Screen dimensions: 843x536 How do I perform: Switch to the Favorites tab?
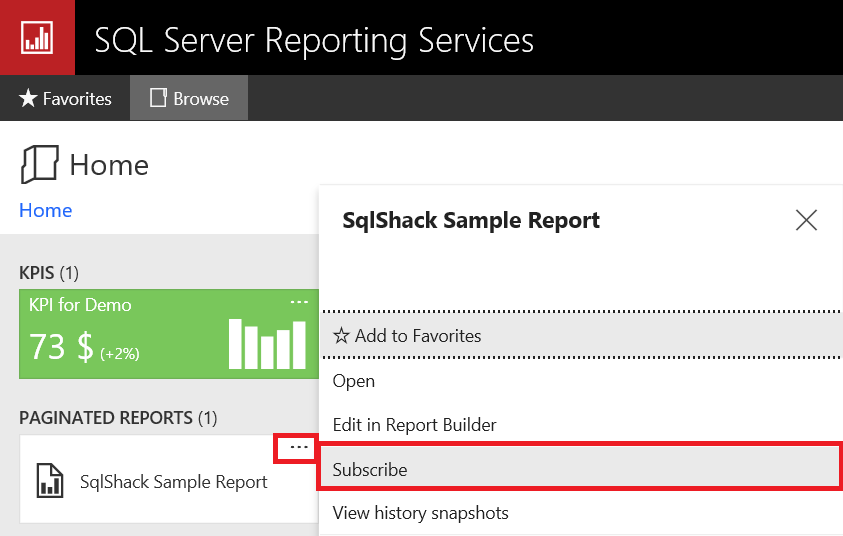(x=66, y=99)
